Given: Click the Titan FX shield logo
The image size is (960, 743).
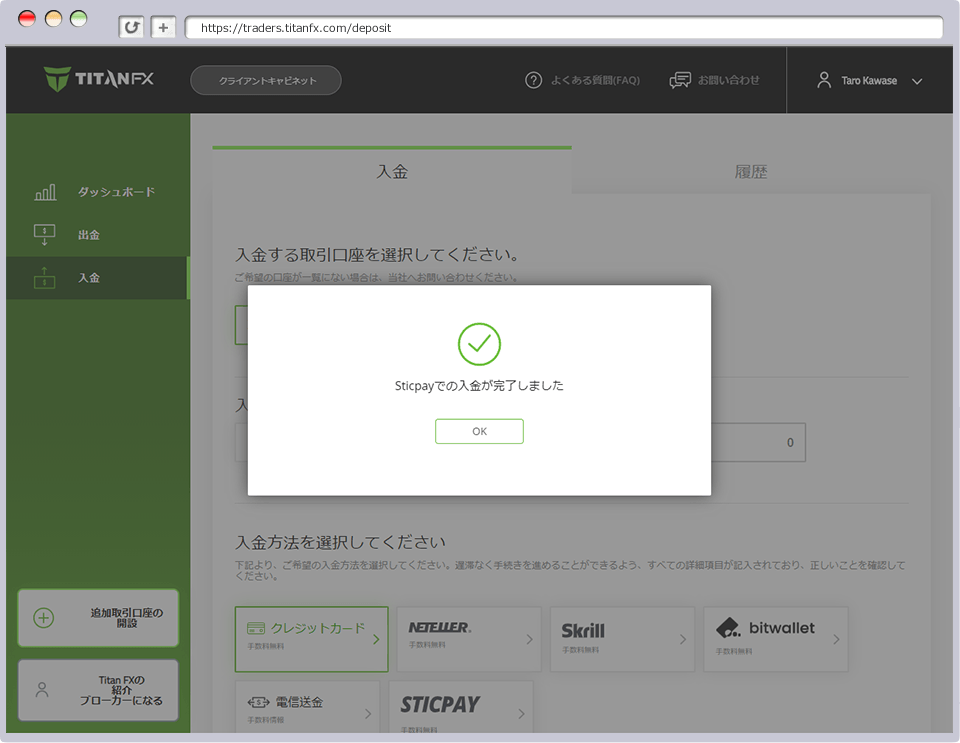Looking at the screenshot, I should click(56, 78).
